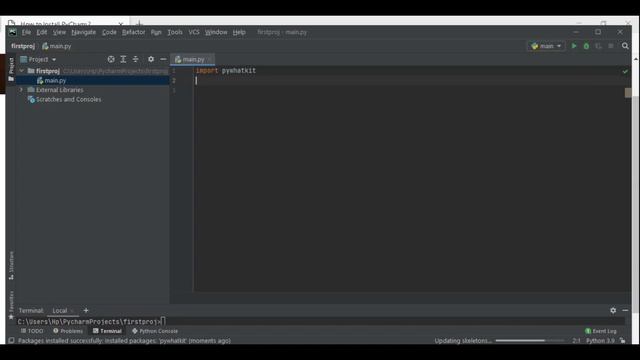Expand All in Project panel

click(x=123, y=59)
